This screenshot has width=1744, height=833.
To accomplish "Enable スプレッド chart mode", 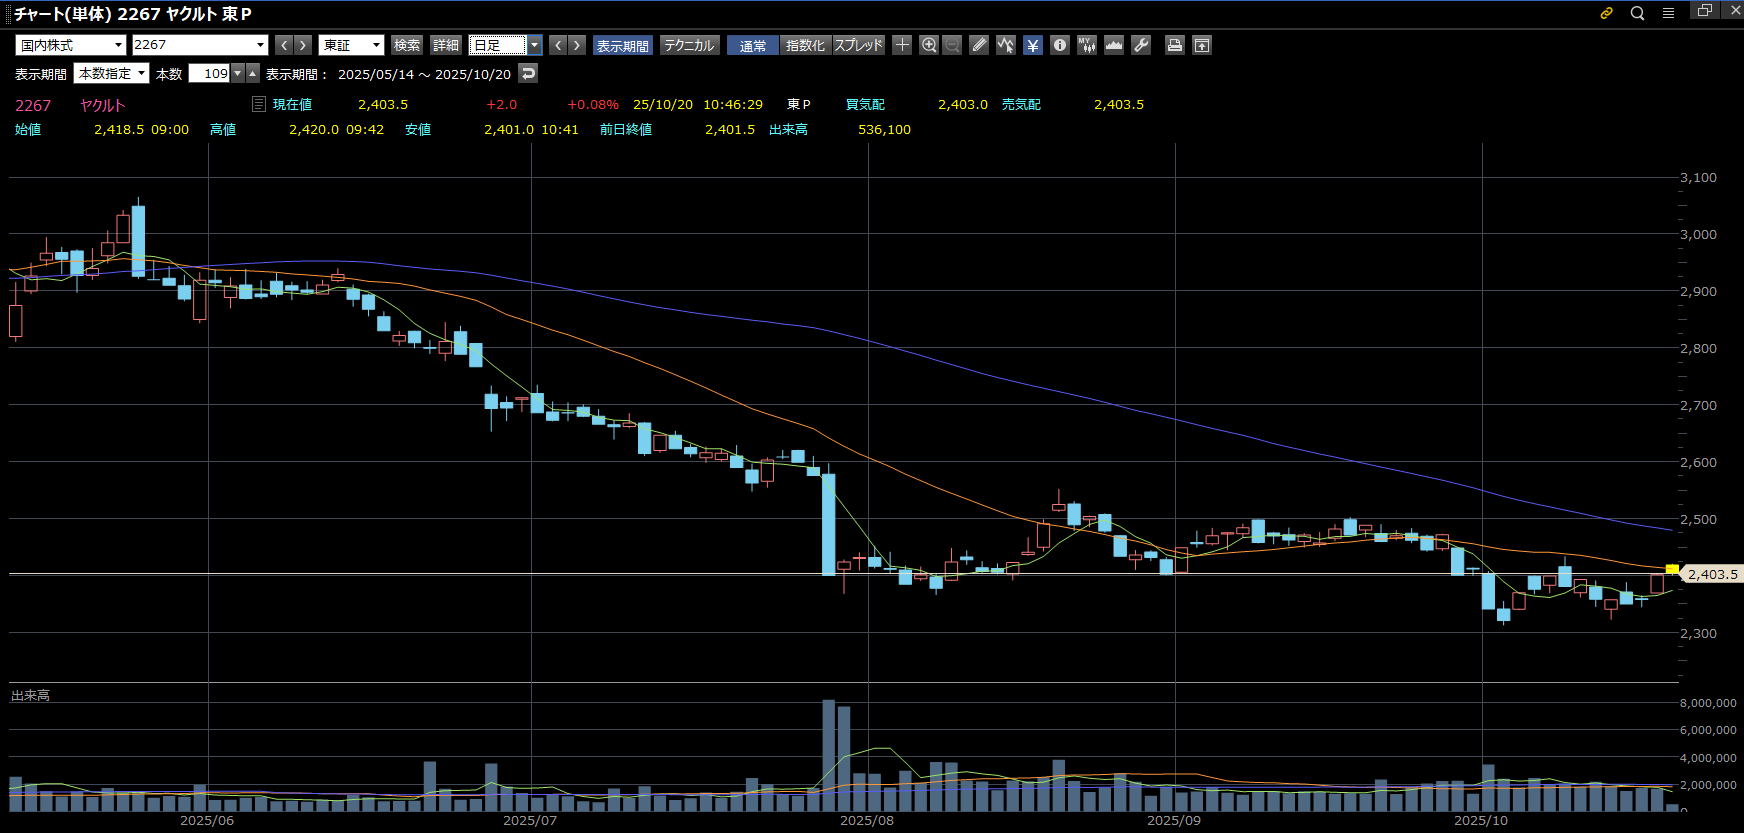I will tap(859, 45).
